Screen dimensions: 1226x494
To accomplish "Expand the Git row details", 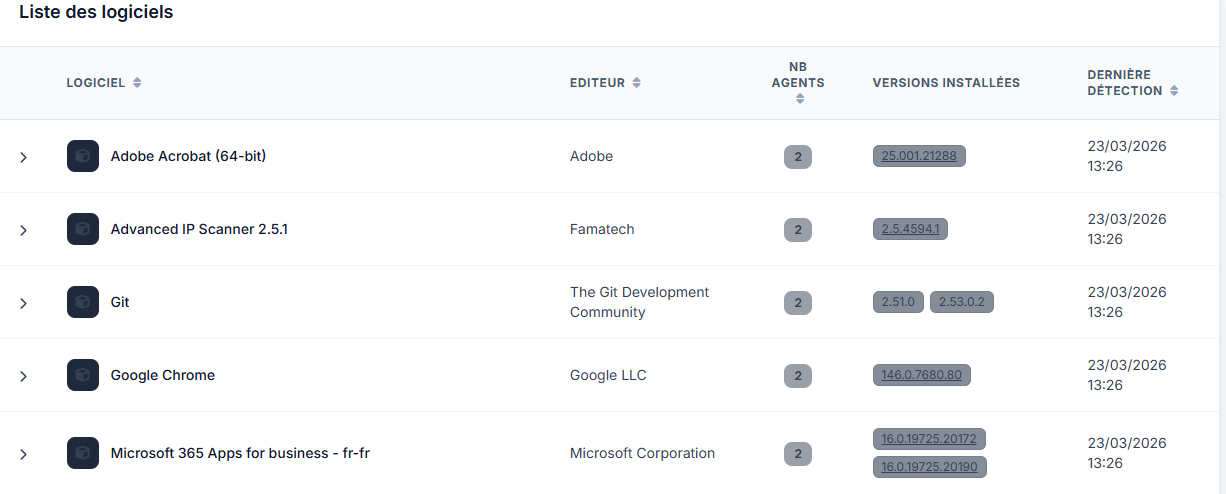I will pyautogui.click(x=23, y=303).
